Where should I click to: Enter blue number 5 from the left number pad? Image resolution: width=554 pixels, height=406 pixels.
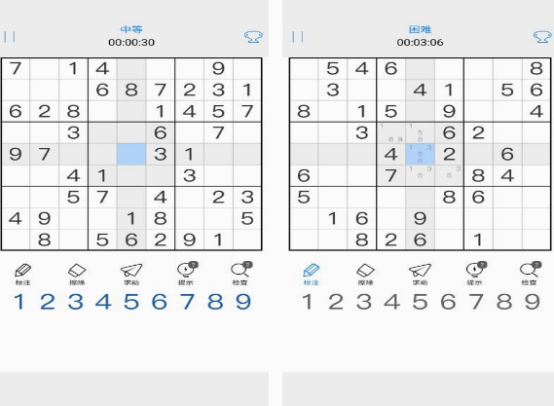[131, 302]
